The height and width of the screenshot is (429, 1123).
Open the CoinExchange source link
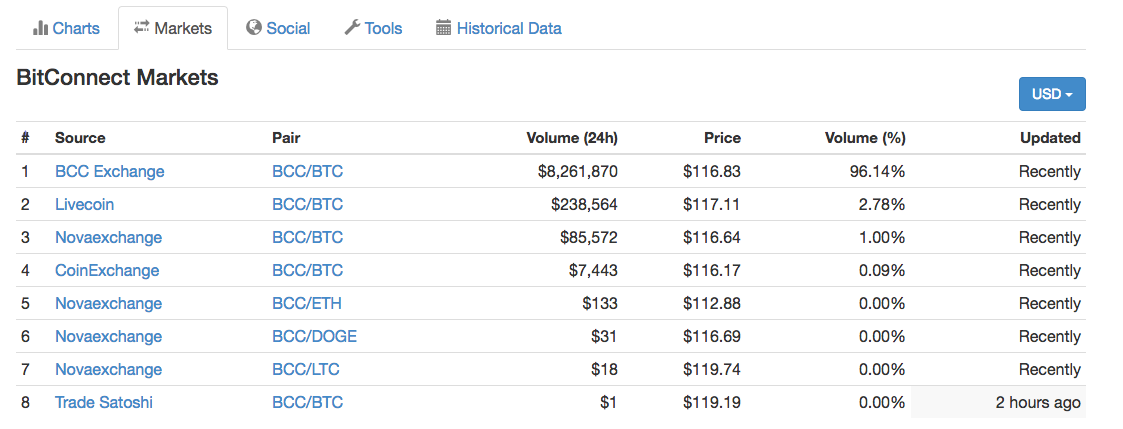(107, 271)
